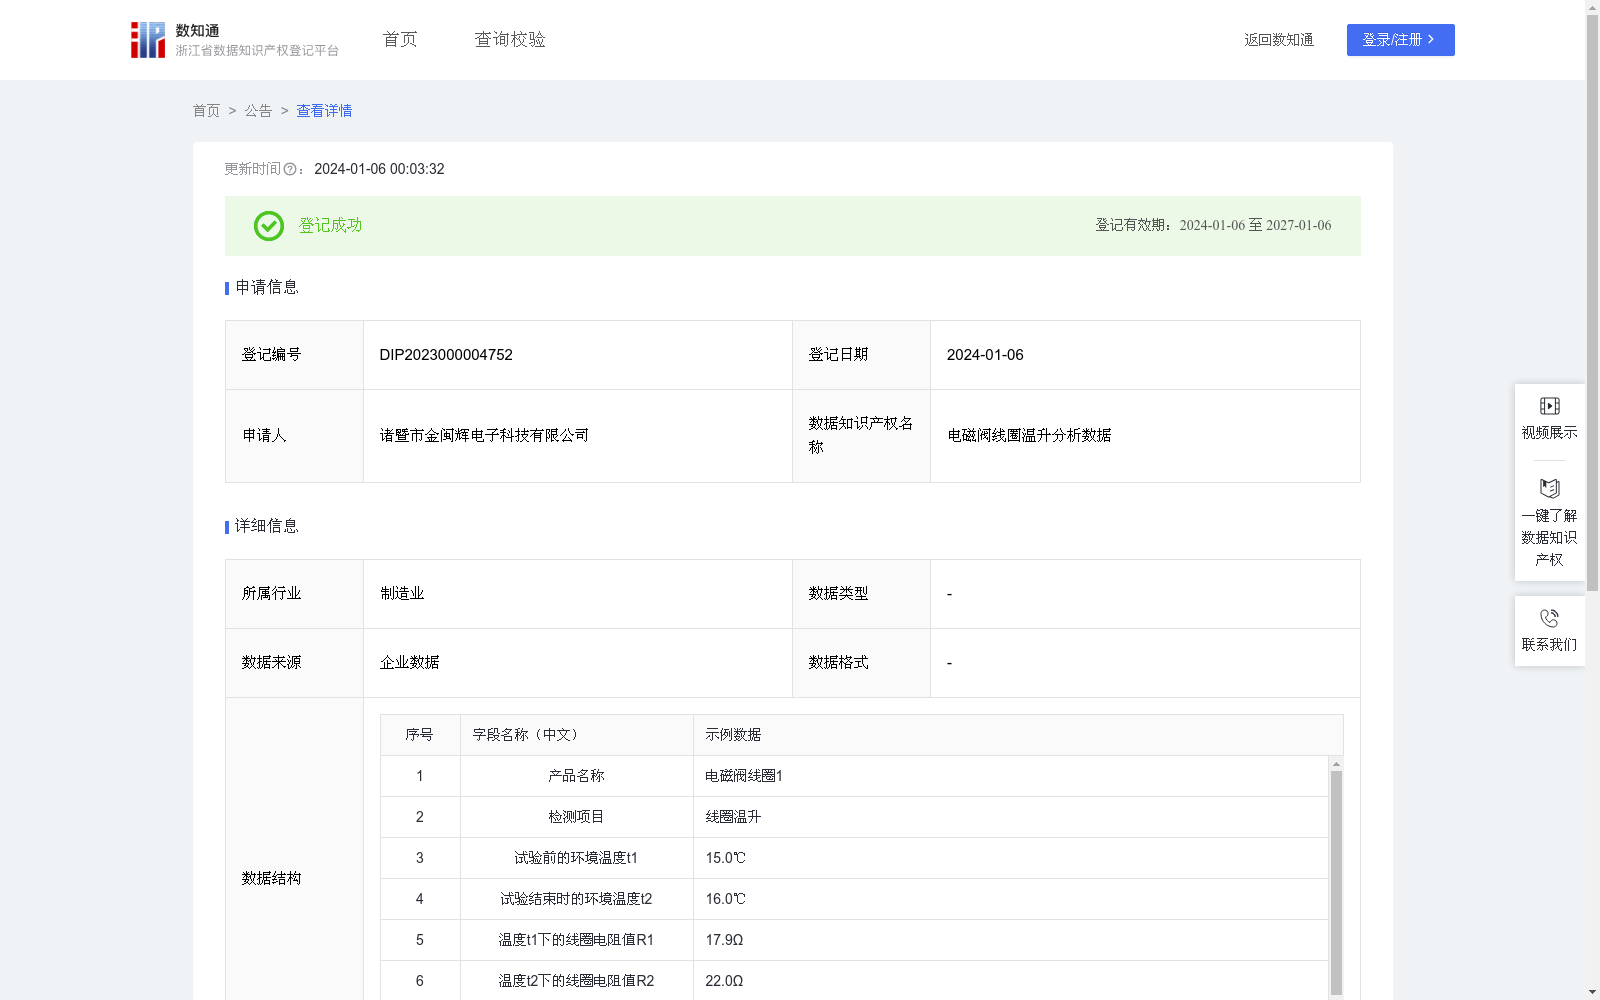Go to the 首页 nav item
Viewport: 1600px width, 1000px height.
coord(400,40)
